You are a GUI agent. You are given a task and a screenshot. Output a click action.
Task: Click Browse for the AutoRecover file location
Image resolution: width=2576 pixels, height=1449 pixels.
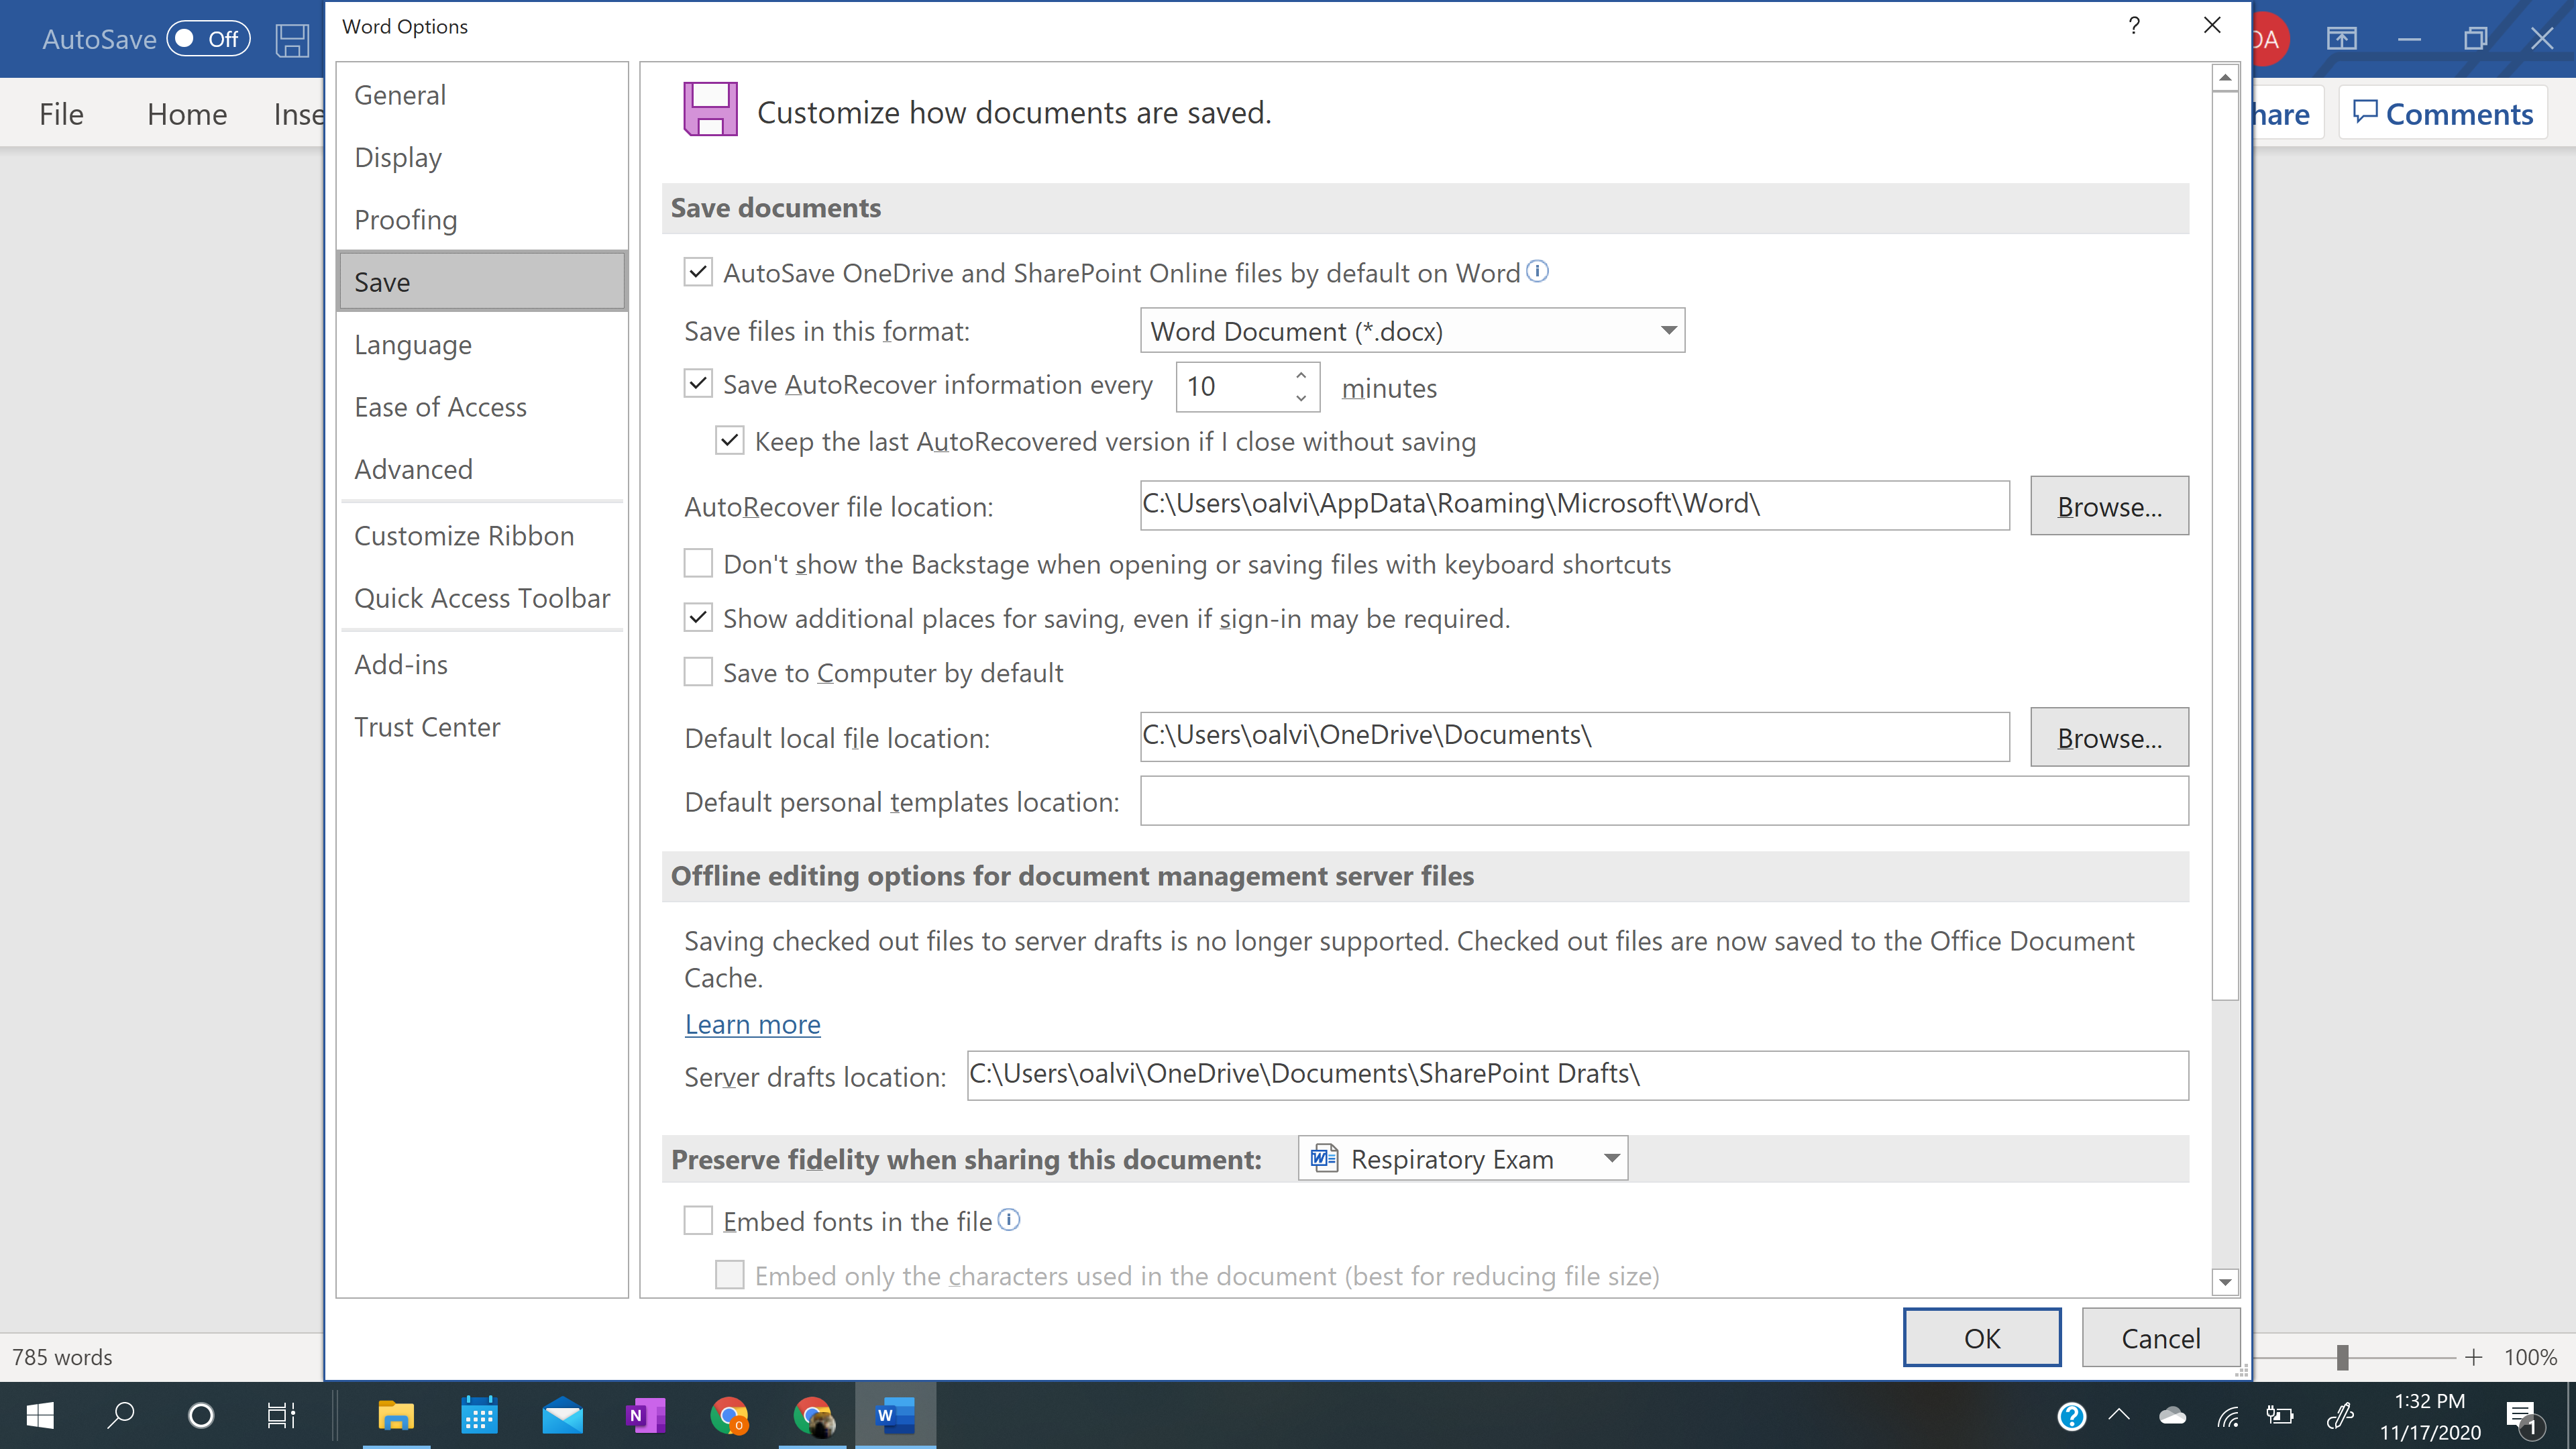pos(2108,506)
